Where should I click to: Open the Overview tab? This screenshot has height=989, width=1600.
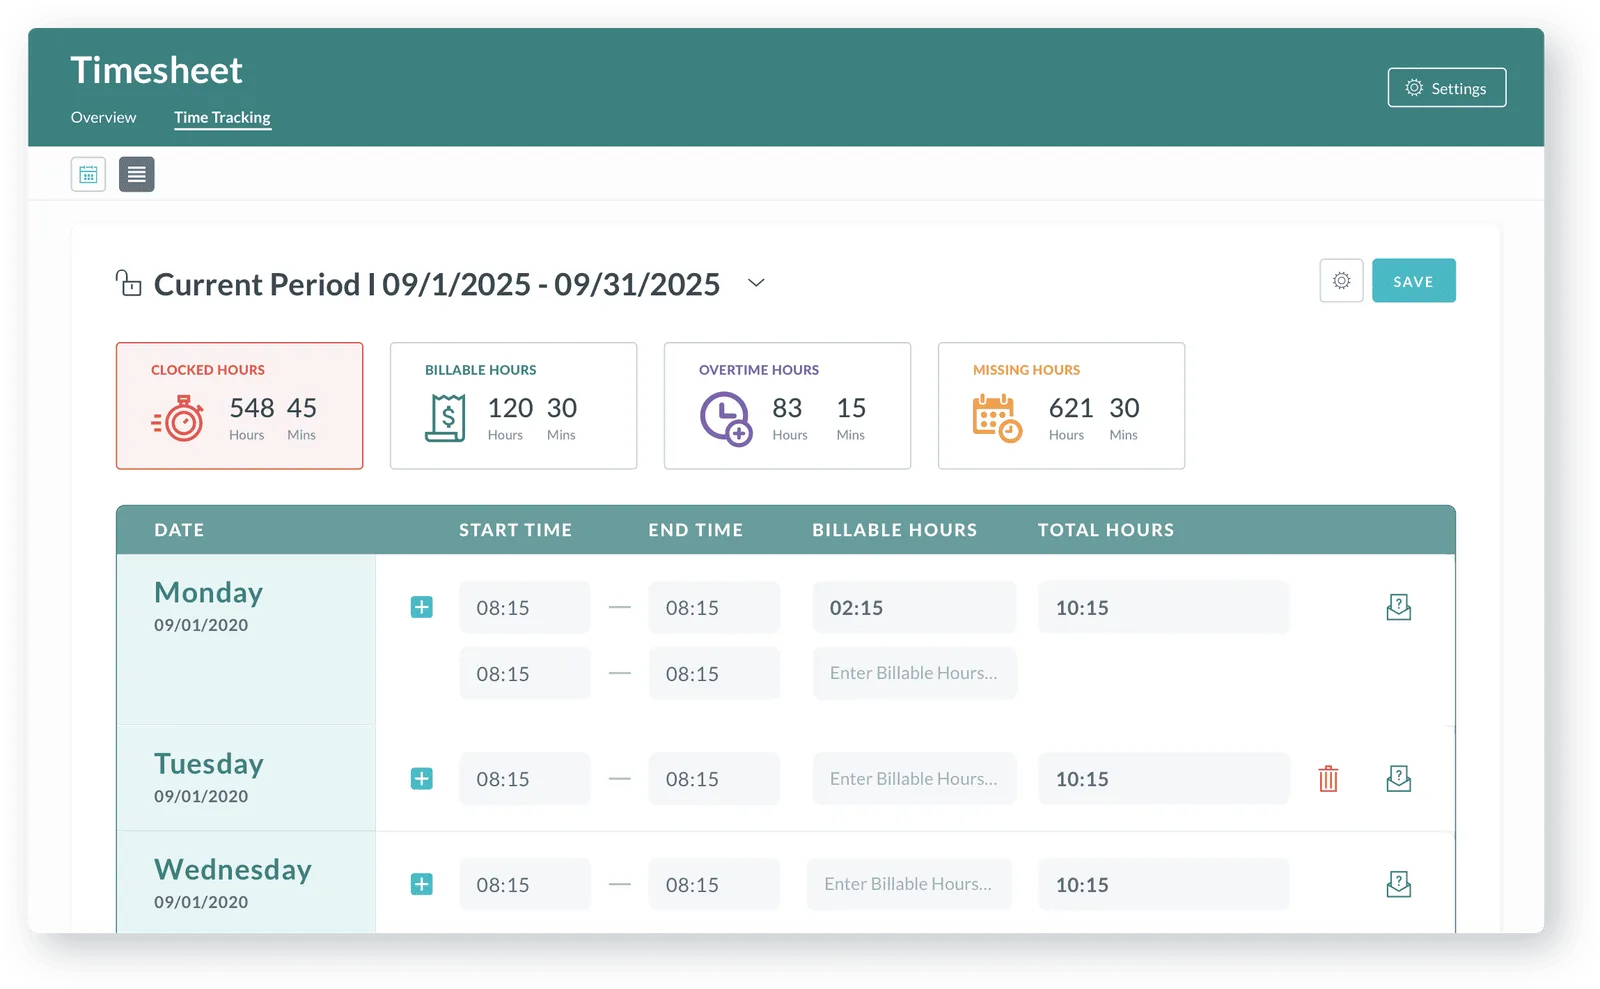pos(103,117)
